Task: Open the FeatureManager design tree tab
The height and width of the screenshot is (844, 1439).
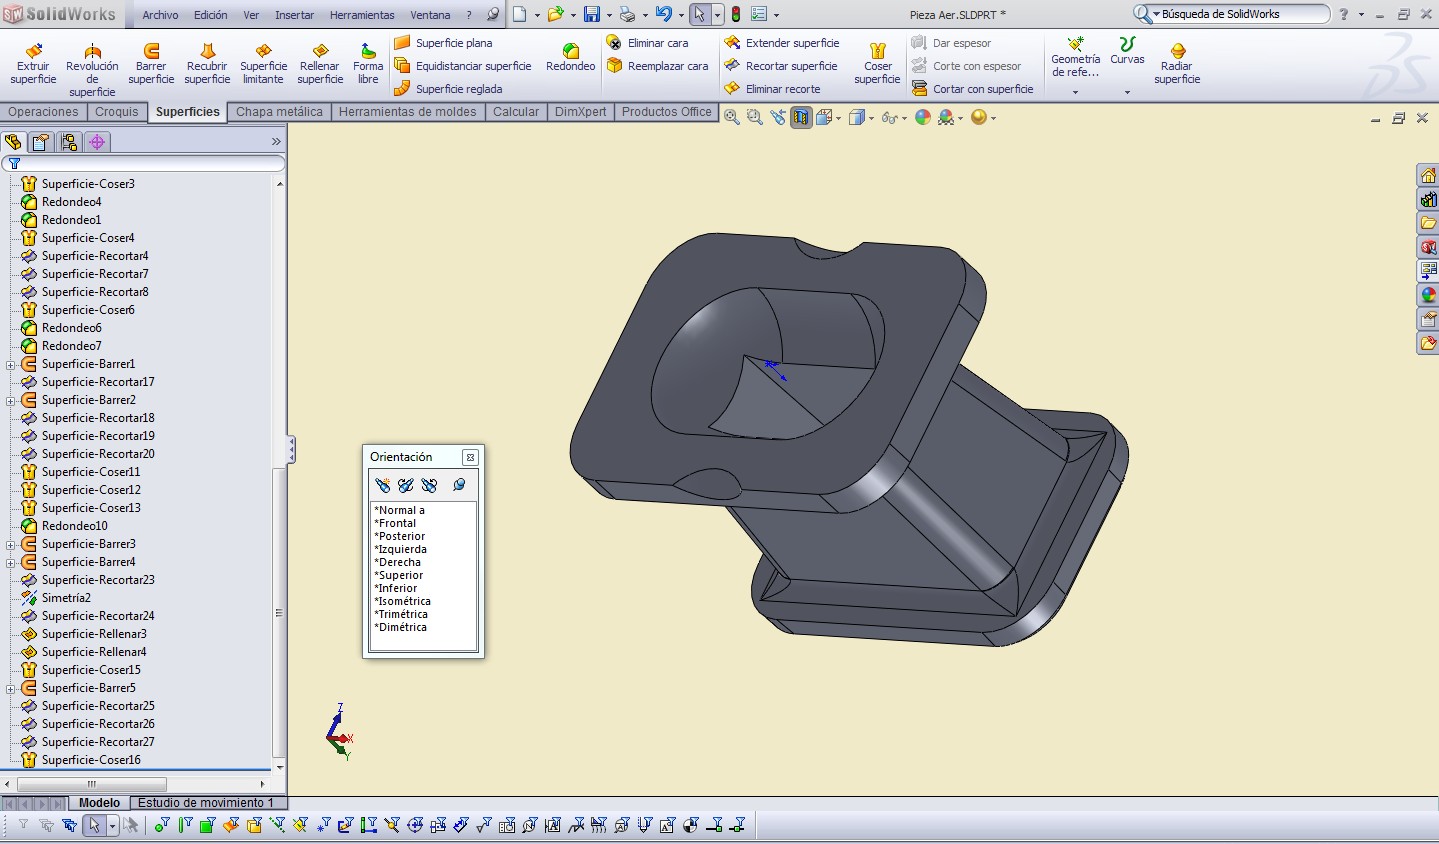Action: 13,142
